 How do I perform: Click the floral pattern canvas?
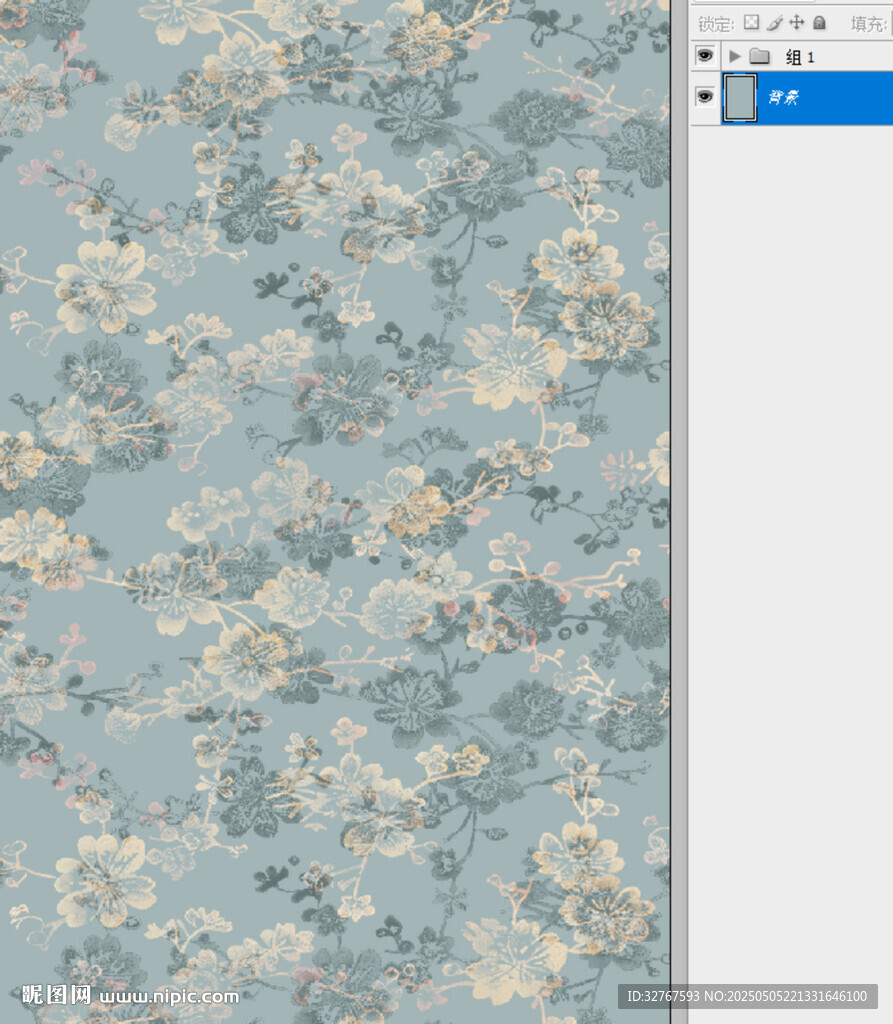[334, 512]
